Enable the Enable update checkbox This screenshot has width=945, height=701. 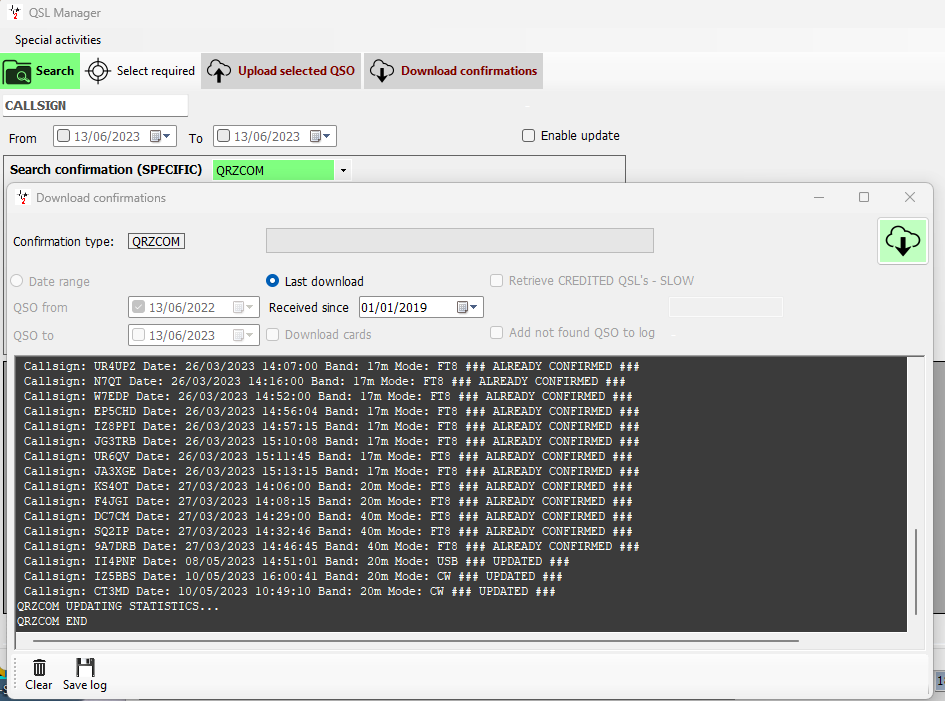[x=529, y=136]
